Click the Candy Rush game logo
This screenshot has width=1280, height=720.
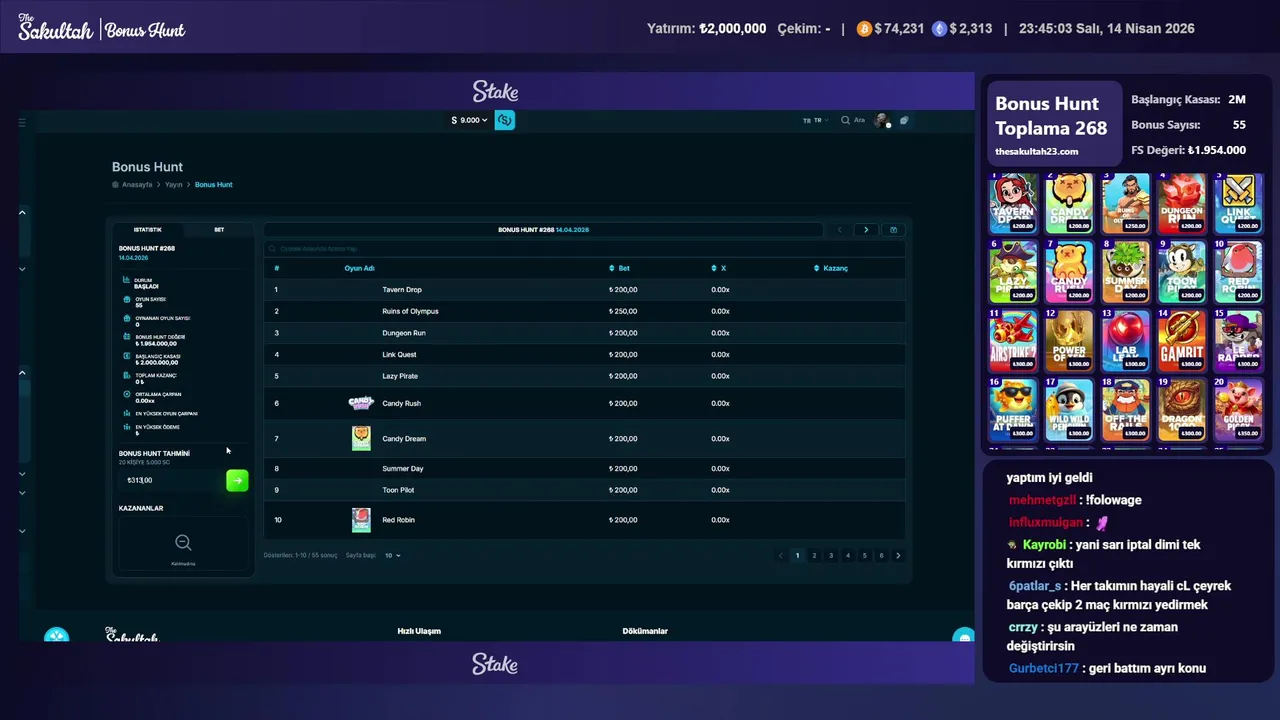360,403
